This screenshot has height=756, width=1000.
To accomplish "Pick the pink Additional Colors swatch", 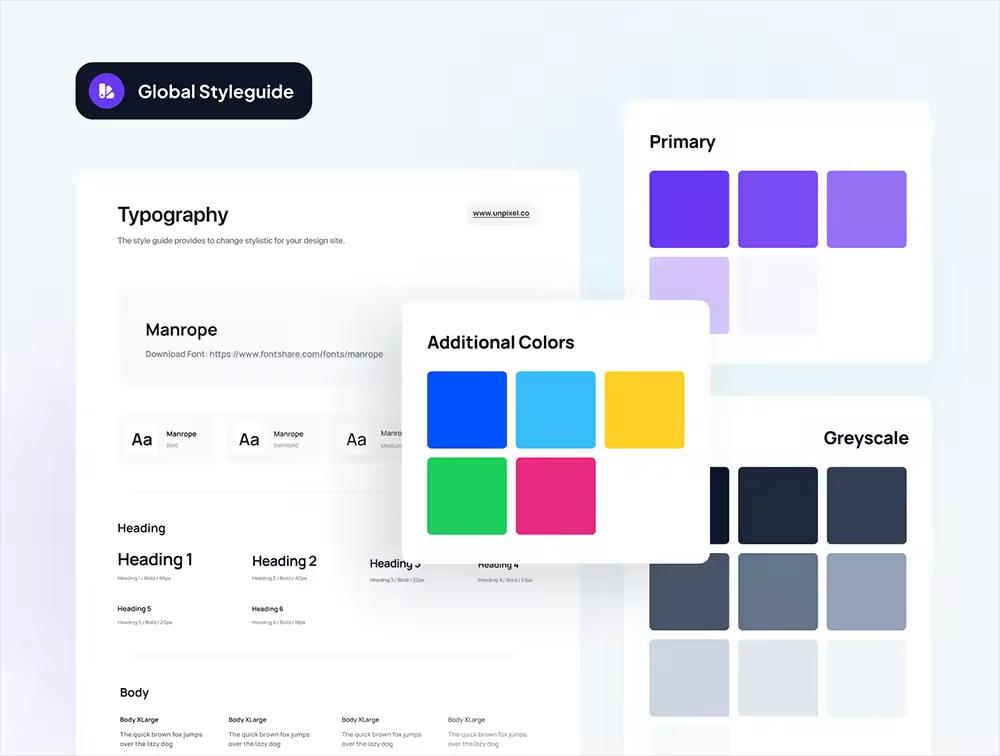I will [x=555, y=496].
